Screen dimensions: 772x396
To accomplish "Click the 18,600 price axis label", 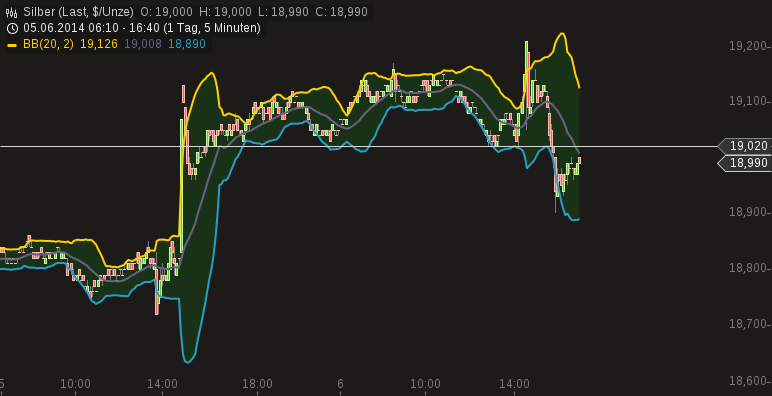I will pos(748,381).
